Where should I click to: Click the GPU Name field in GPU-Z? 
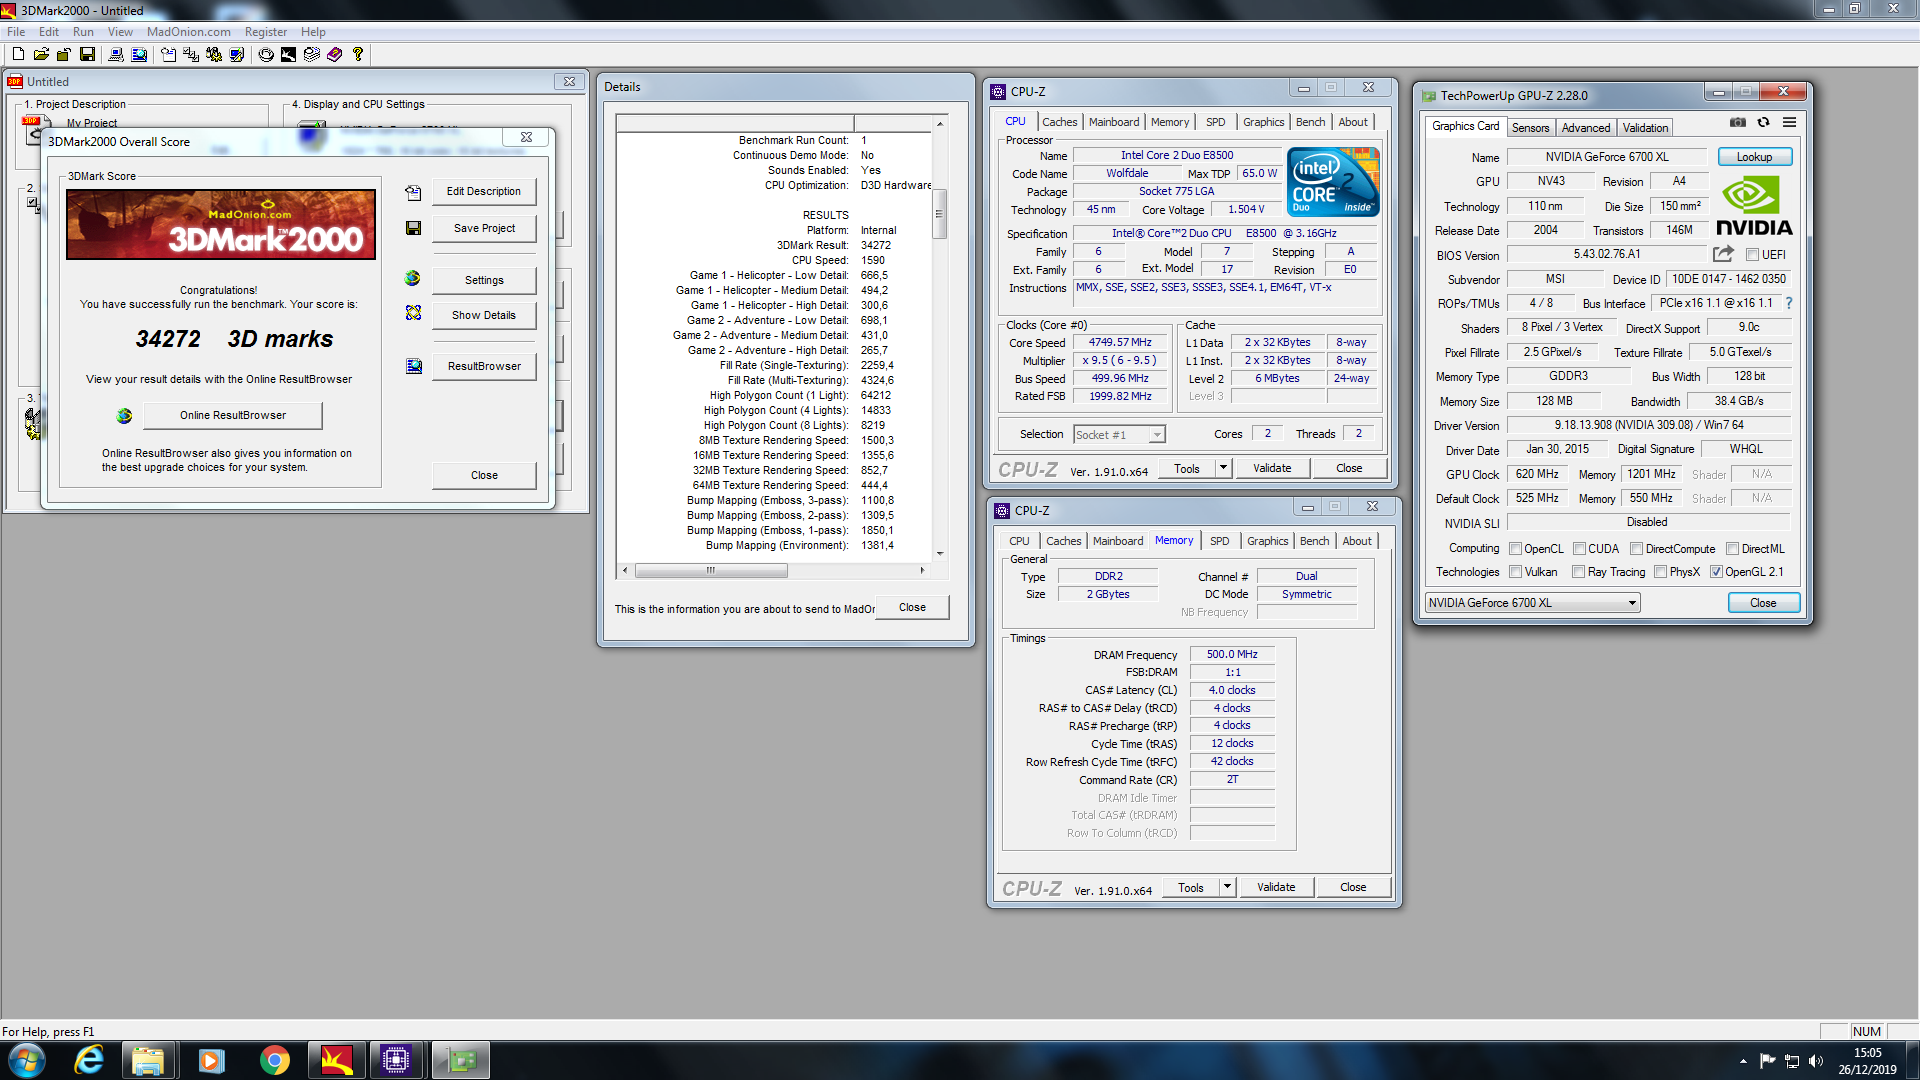1607,157
